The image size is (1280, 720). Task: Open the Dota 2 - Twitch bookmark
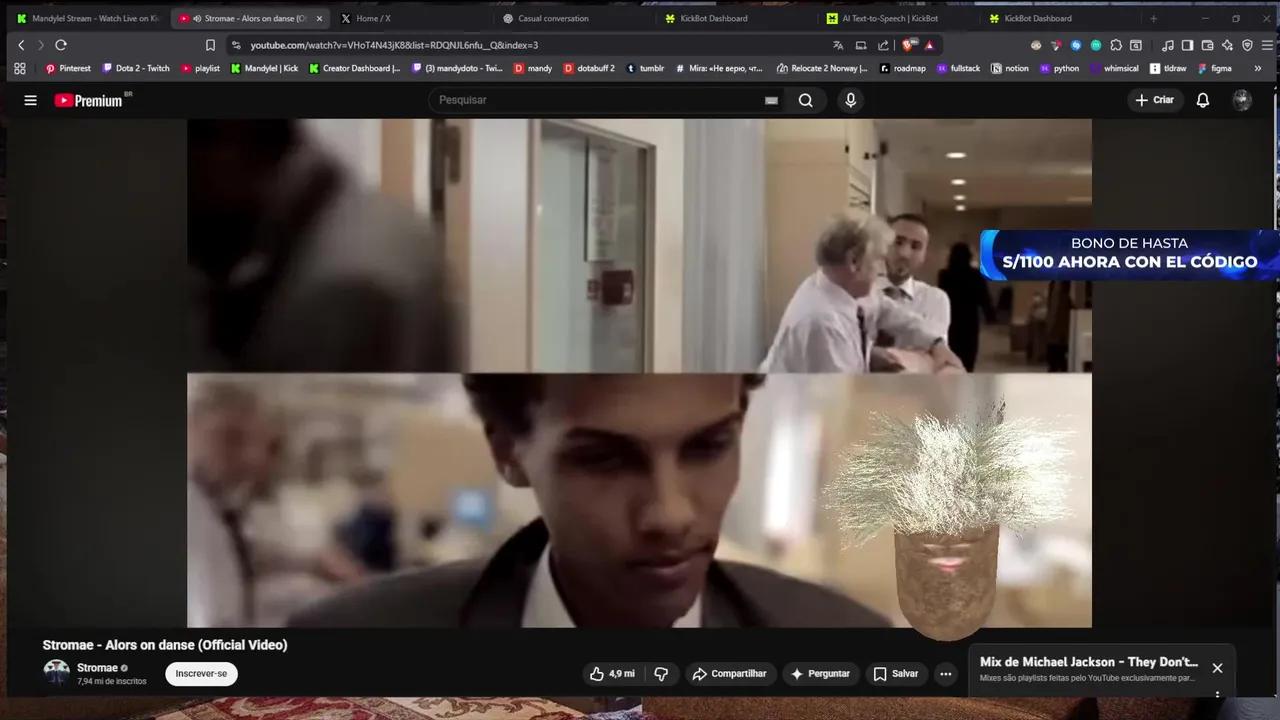point(136,68)
